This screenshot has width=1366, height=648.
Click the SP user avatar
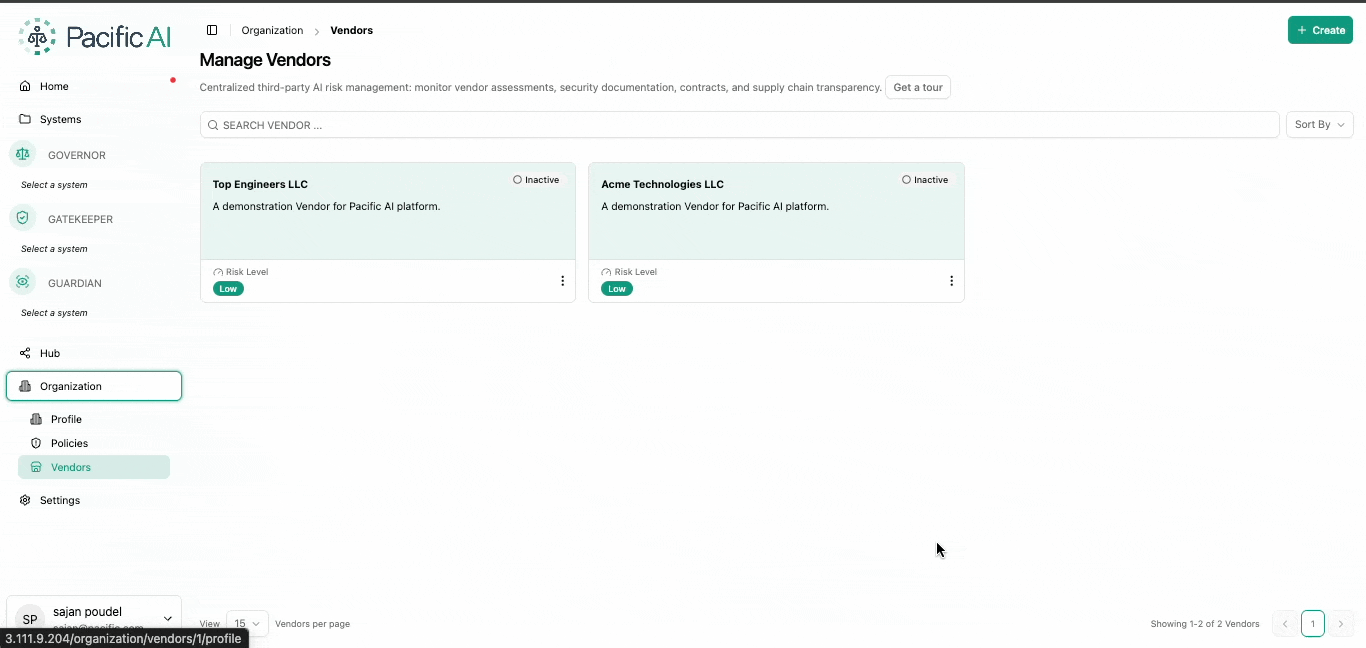coord(30,619)
